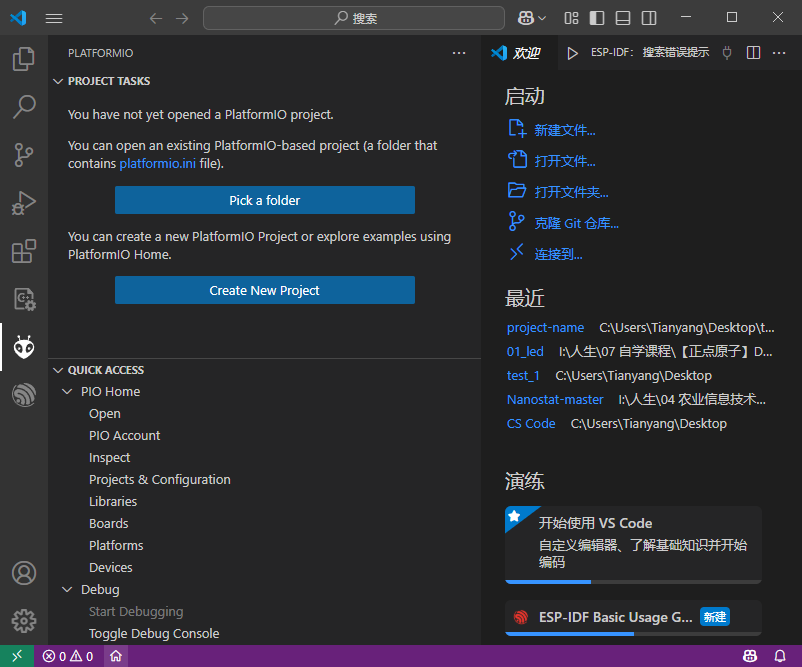The height and width of the screenshot is (667, 802).
Task: Toggle the bottom panel
Action: tap(623, 18)
